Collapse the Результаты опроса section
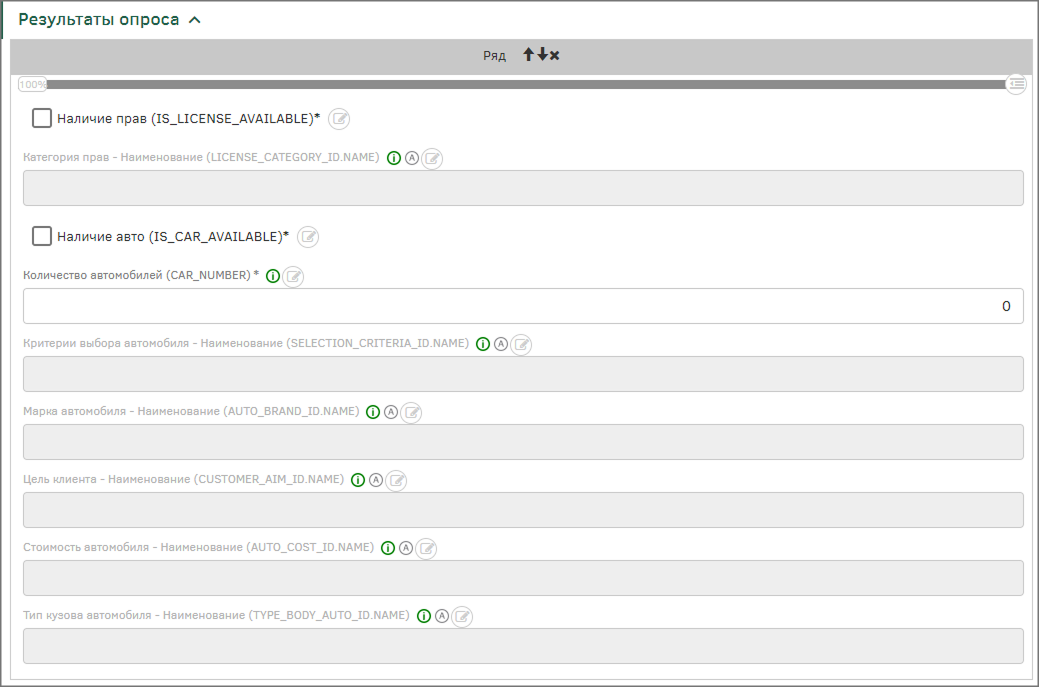The image size is (1039, 687). 194,19
